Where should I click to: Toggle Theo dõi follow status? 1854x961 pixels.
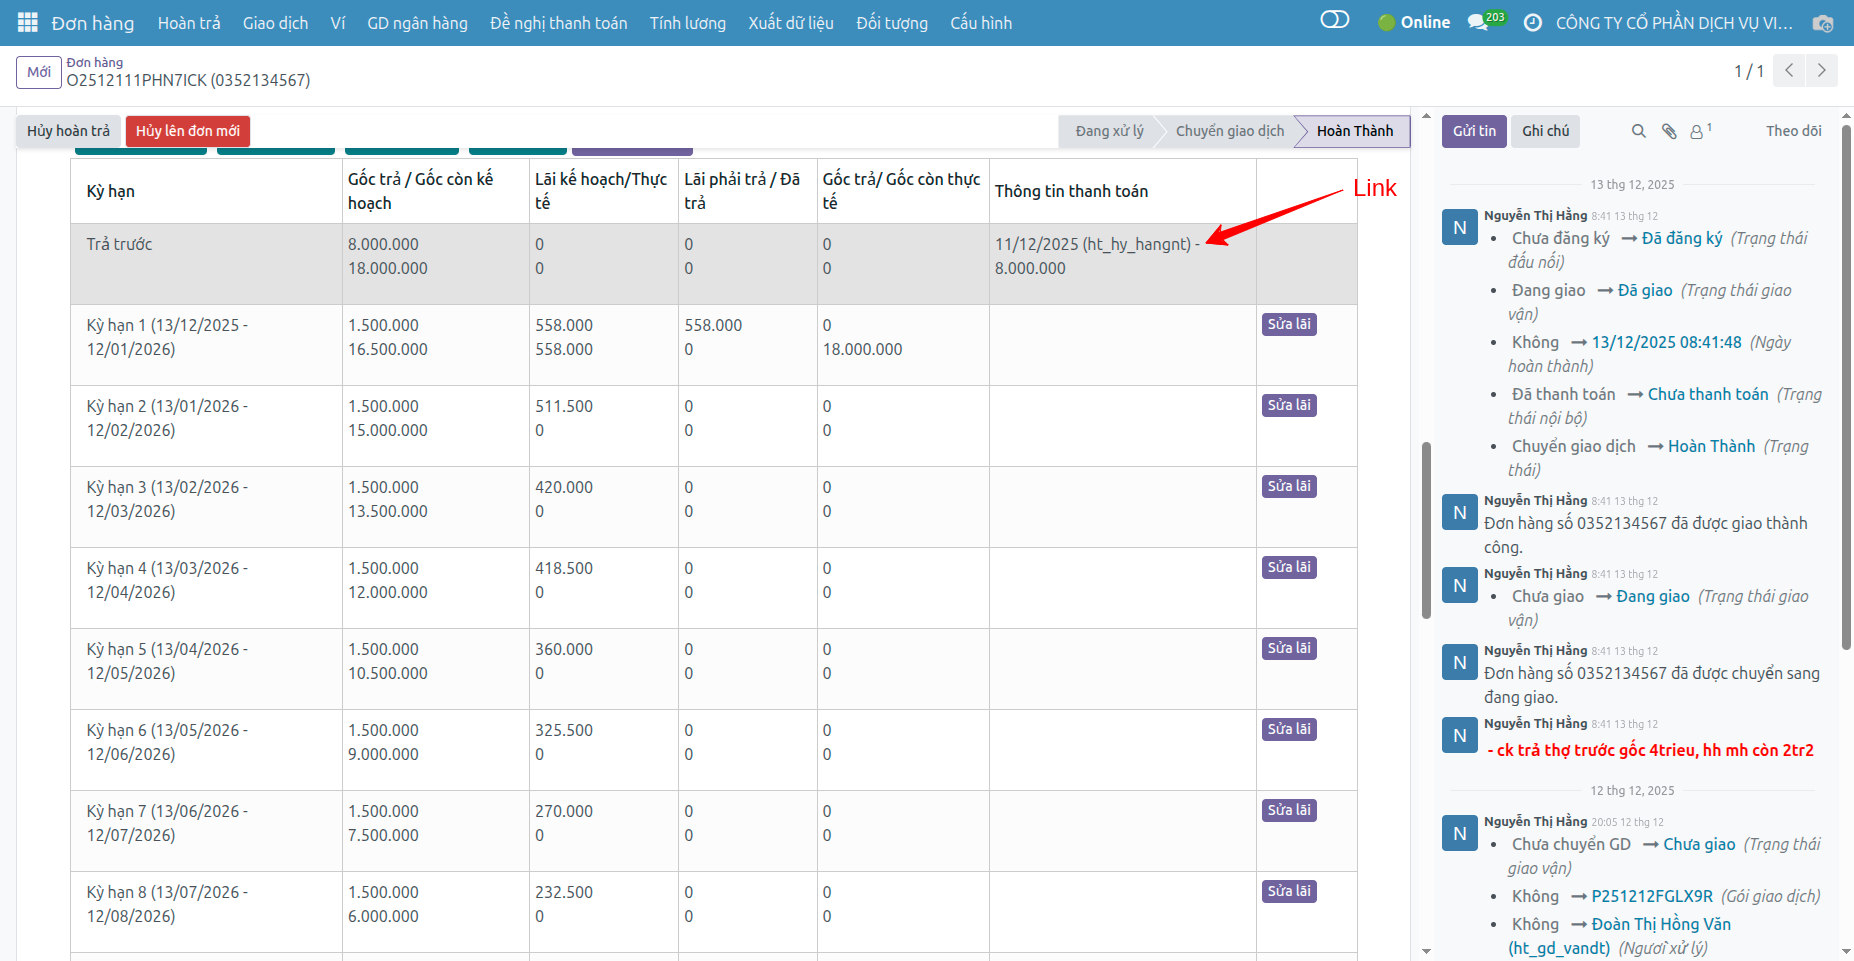(1793, 131)
